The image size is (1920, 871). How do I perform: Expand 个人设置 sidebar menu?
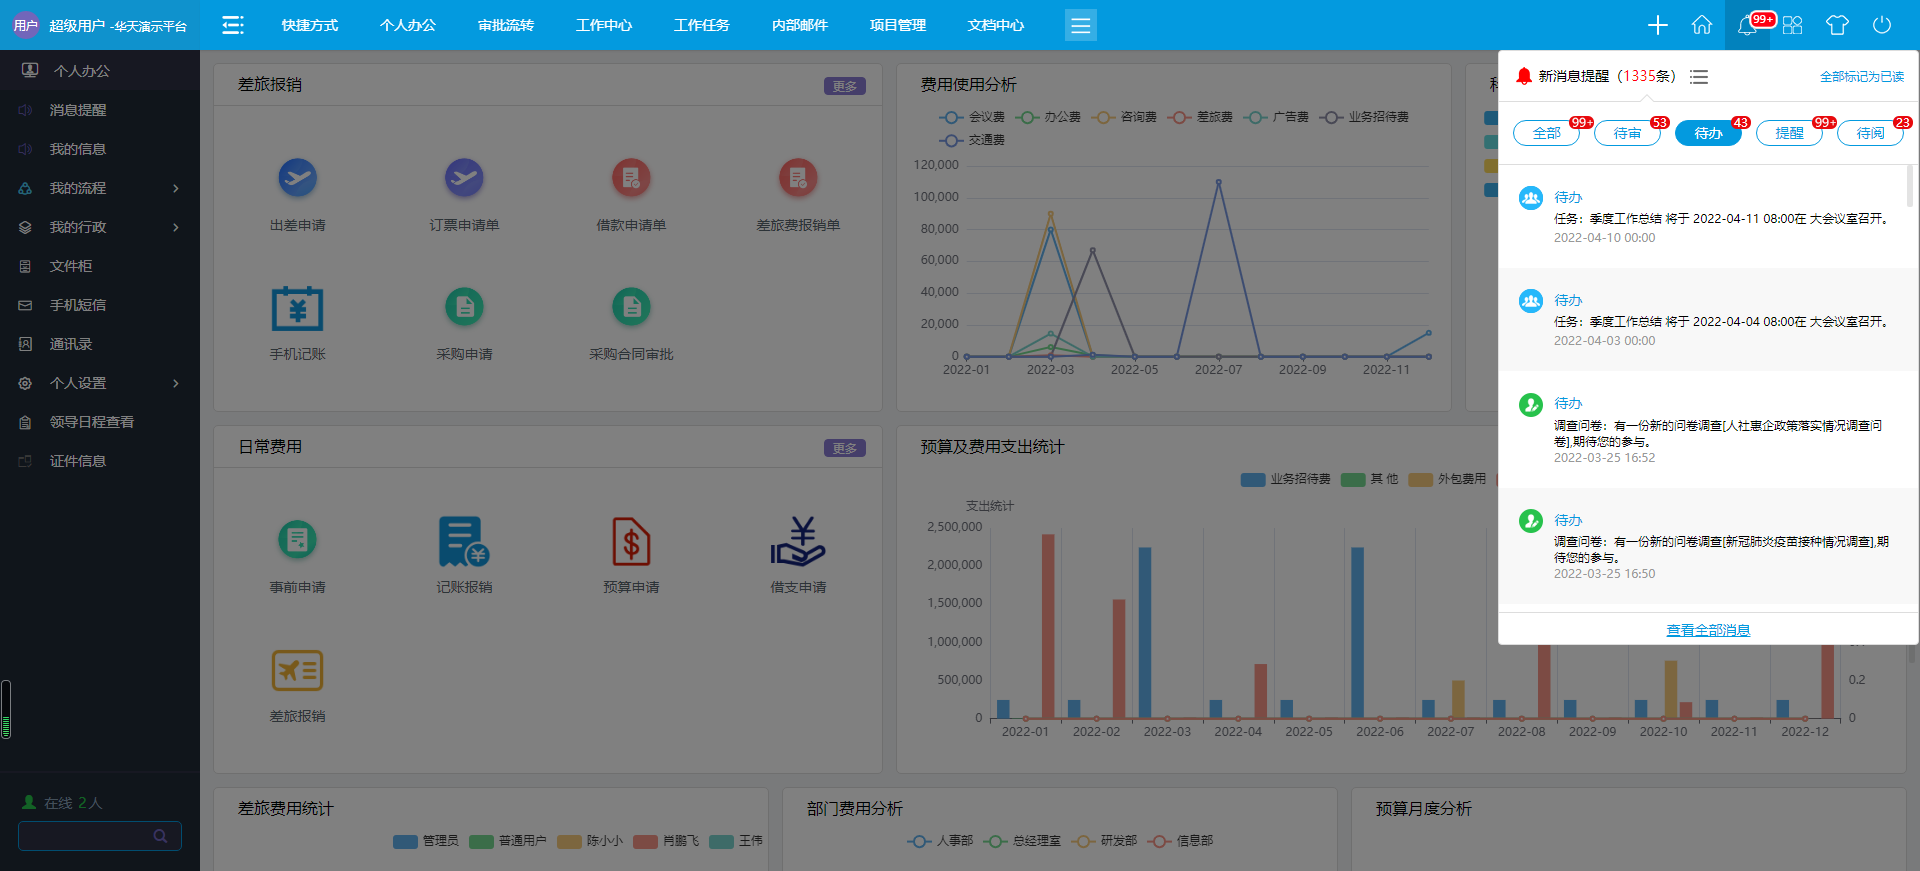(100, 383)
